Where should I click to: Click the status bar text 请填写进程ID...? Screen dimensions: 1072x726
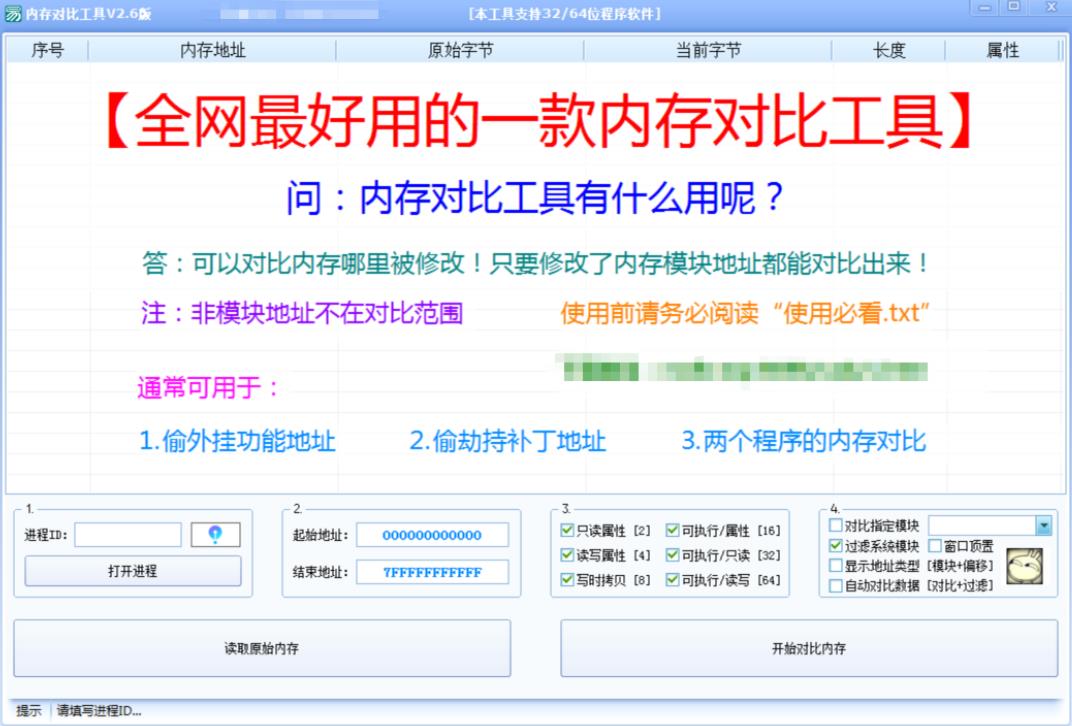(99, 711)
